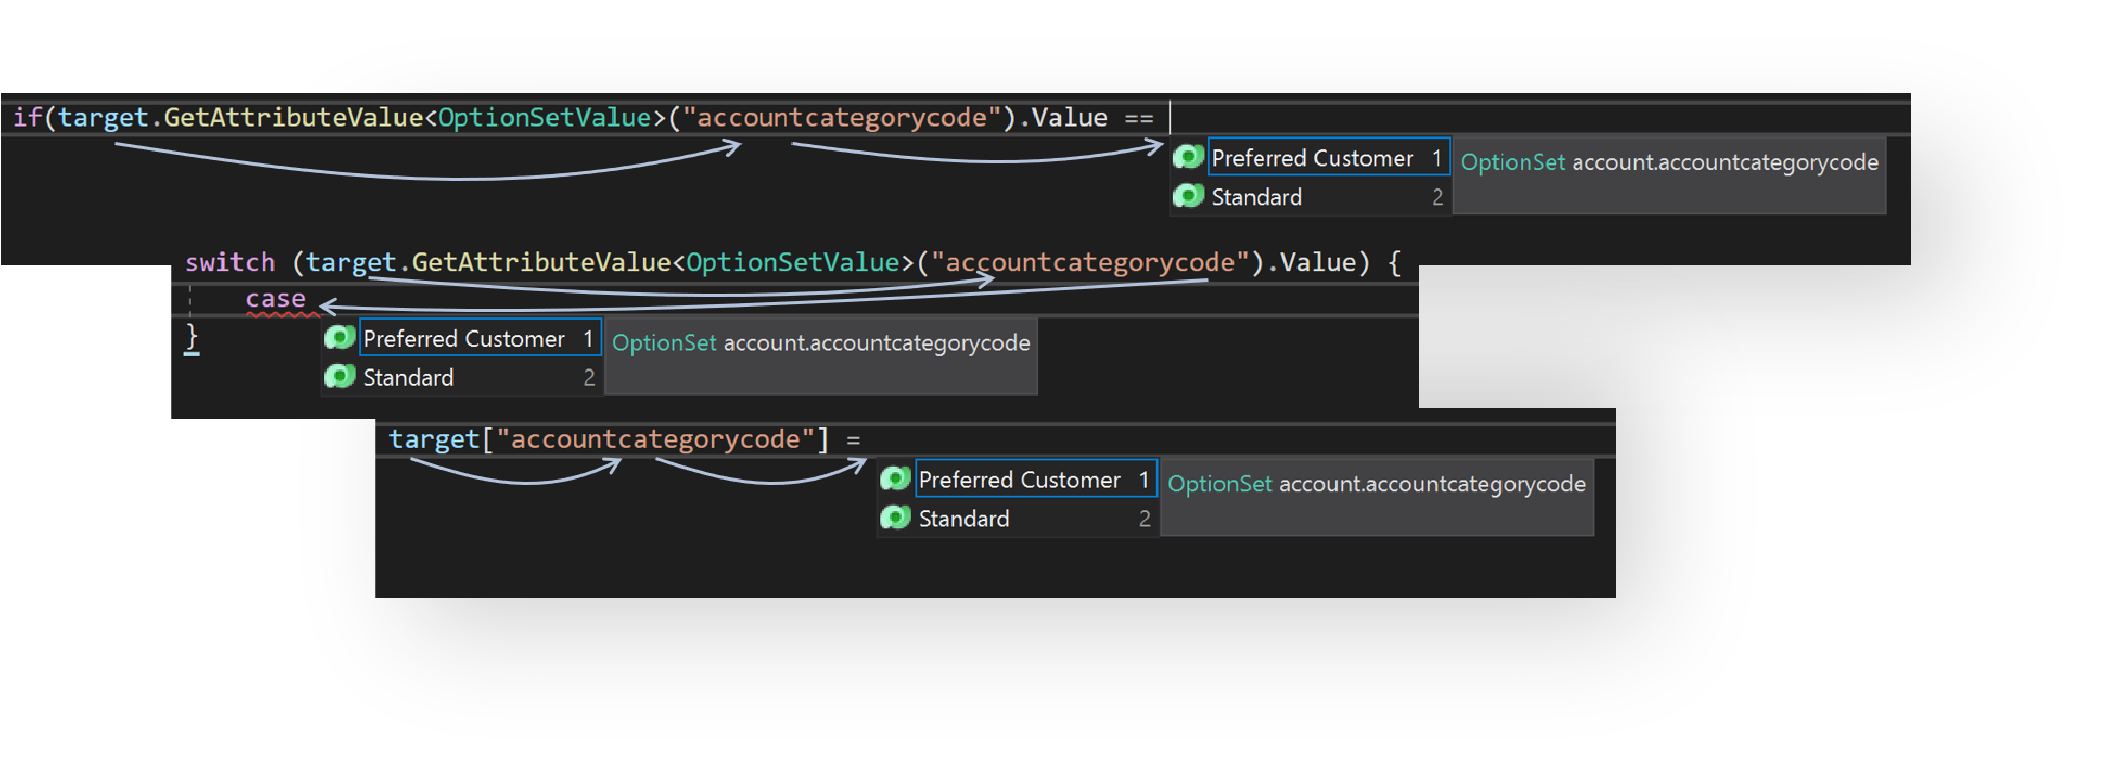Screen dimensions: 2101x774
Task: Choose Standard for the target assignment
Action: [1036, 518]
